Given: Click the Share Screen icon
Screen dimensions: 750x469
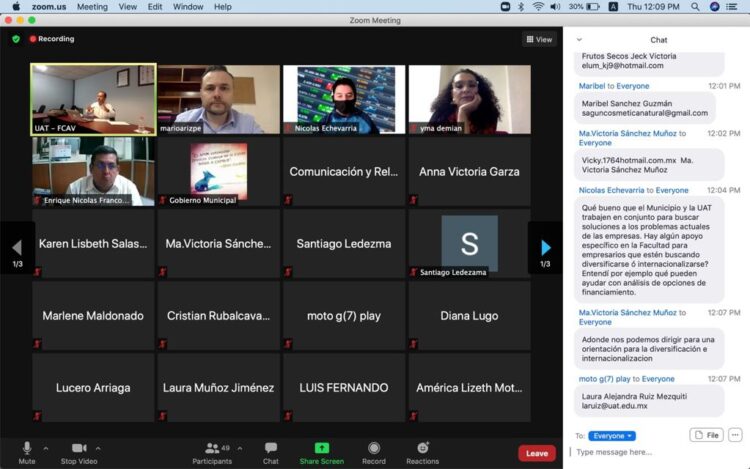Looking at the screenshot, I should pos(322,448).
